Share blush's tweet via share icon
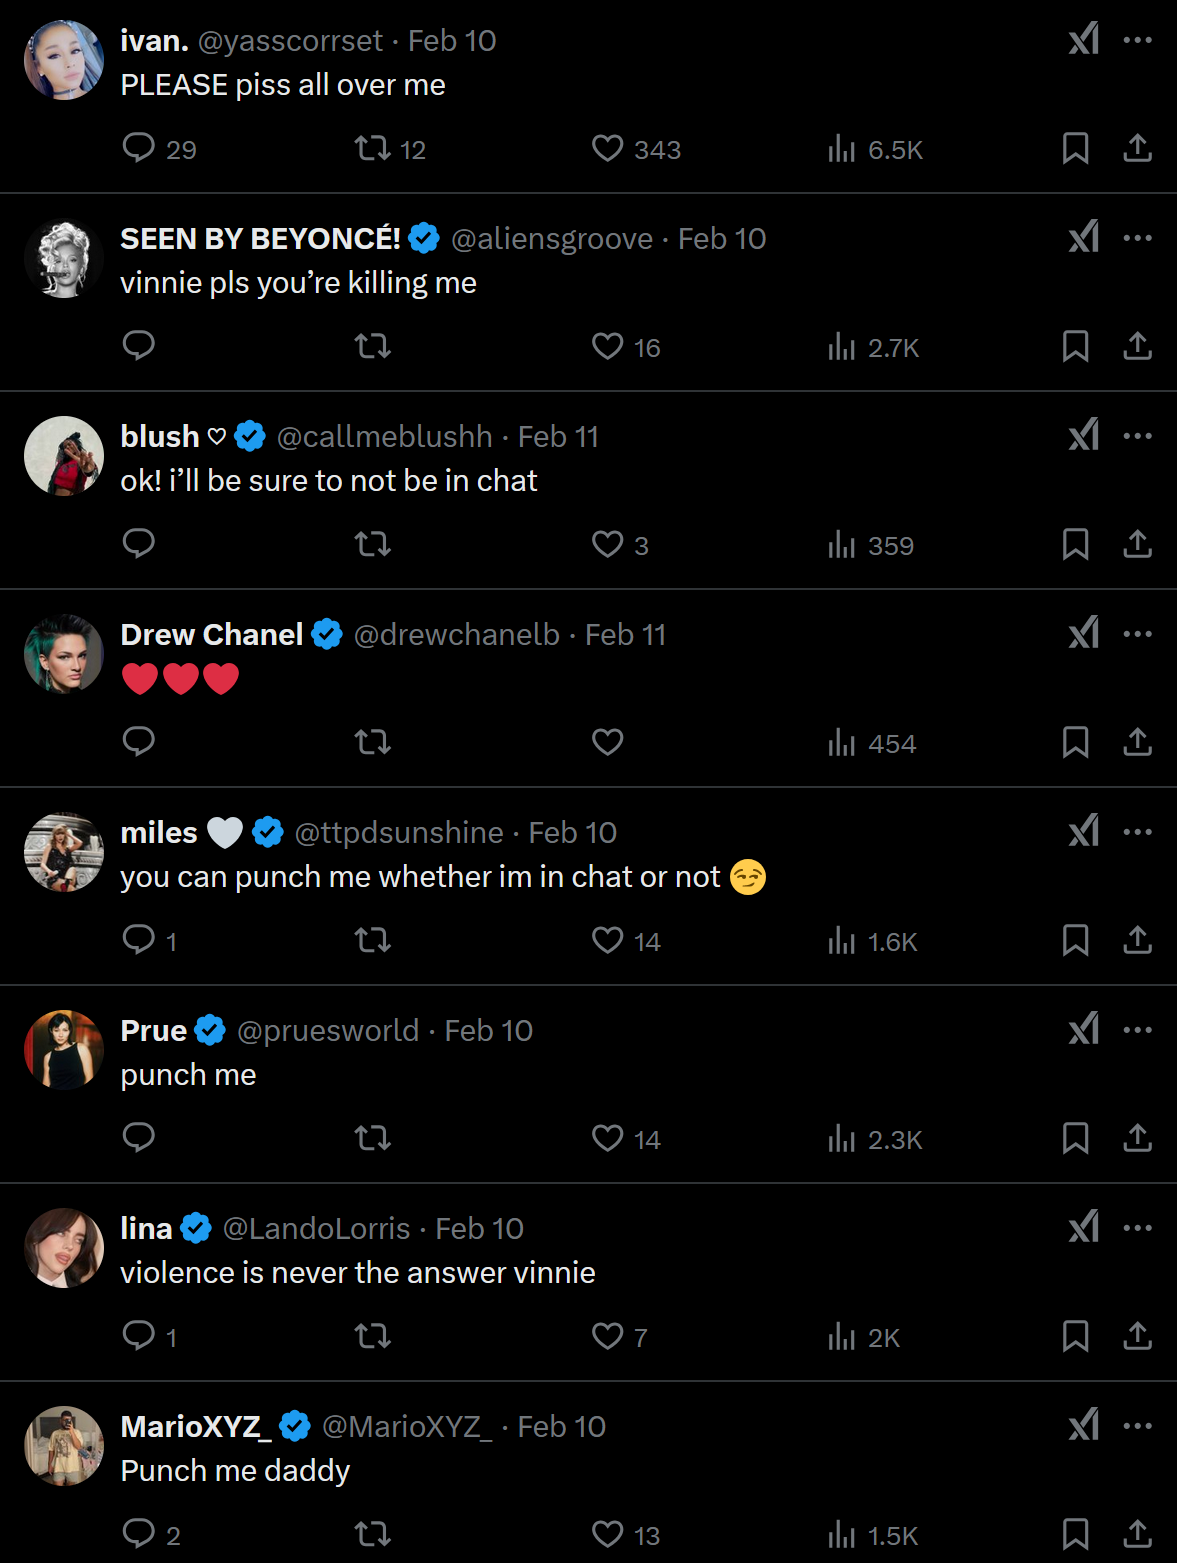This screenshot has height=1563, width=1177. pos(1137,544)
